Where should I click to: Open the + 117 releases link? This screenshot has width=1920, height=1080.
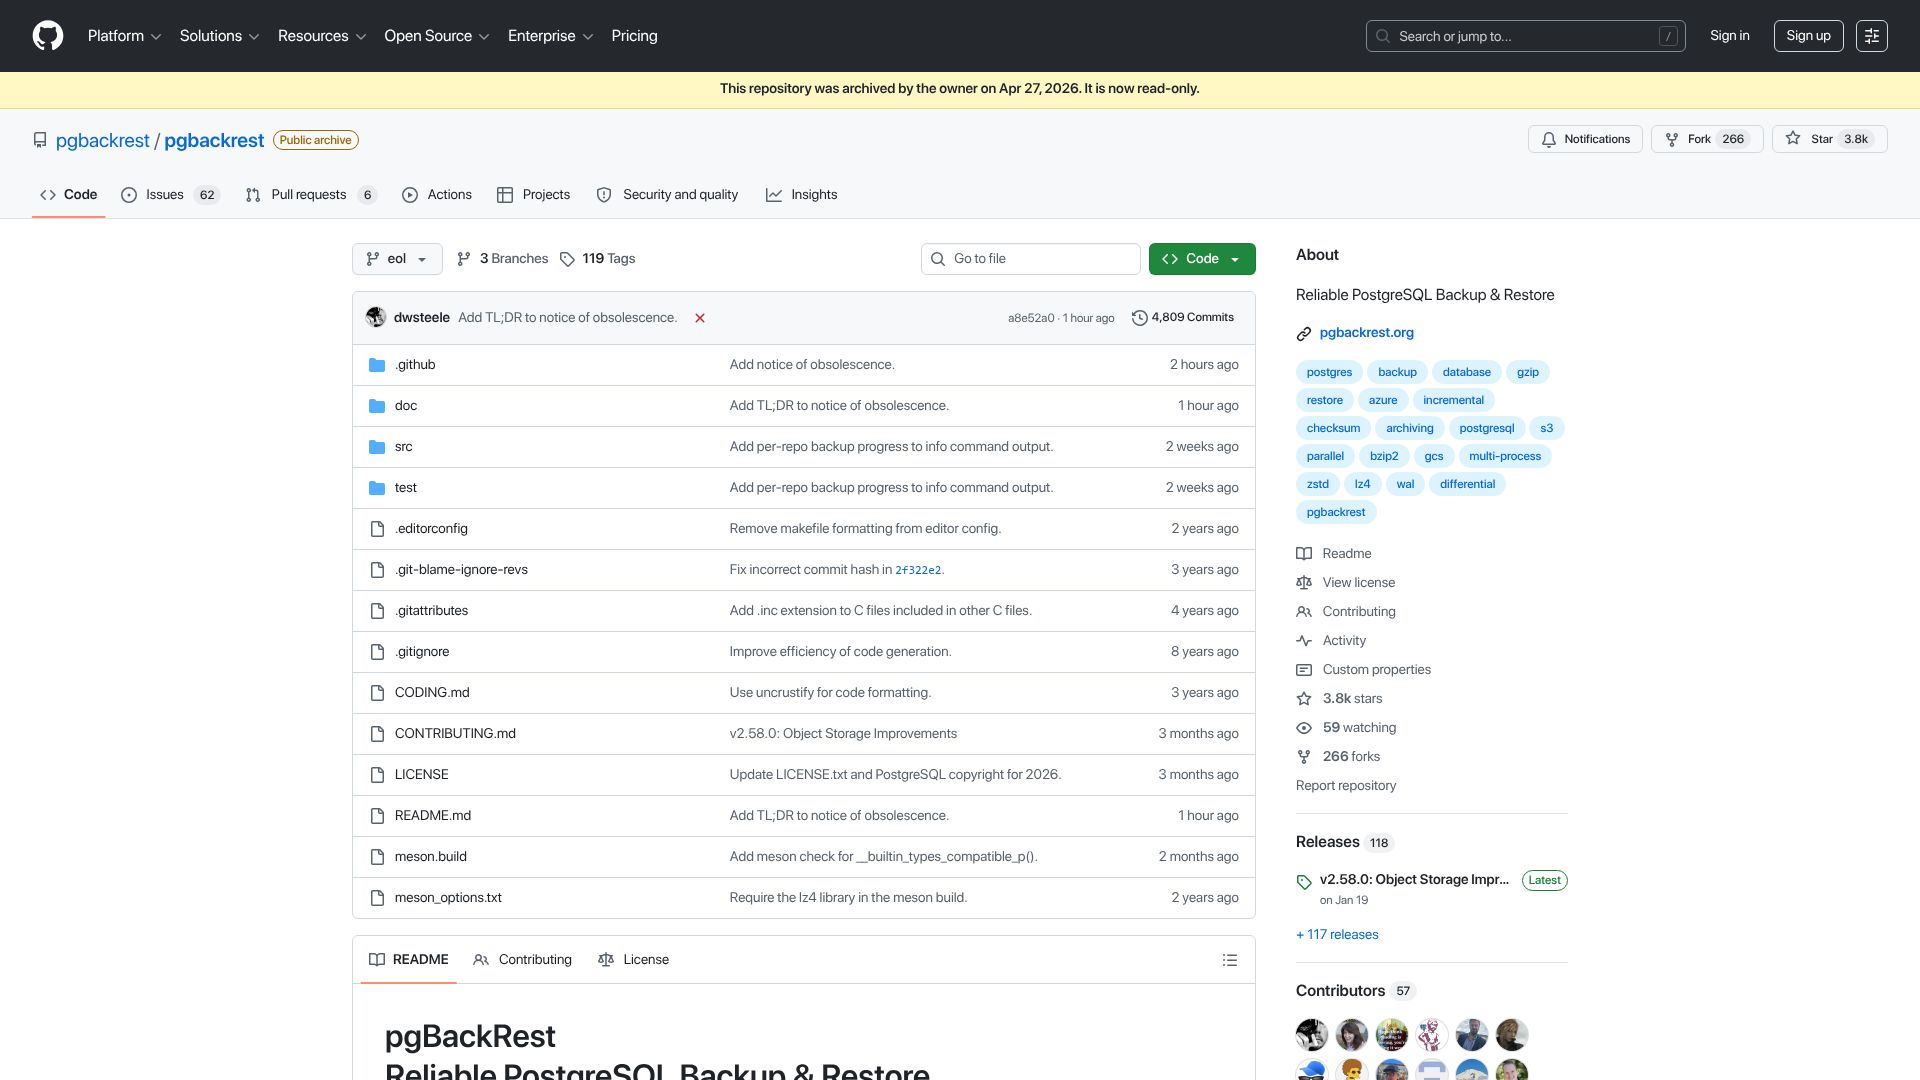pyautogui.click(x=1337, y=935)
